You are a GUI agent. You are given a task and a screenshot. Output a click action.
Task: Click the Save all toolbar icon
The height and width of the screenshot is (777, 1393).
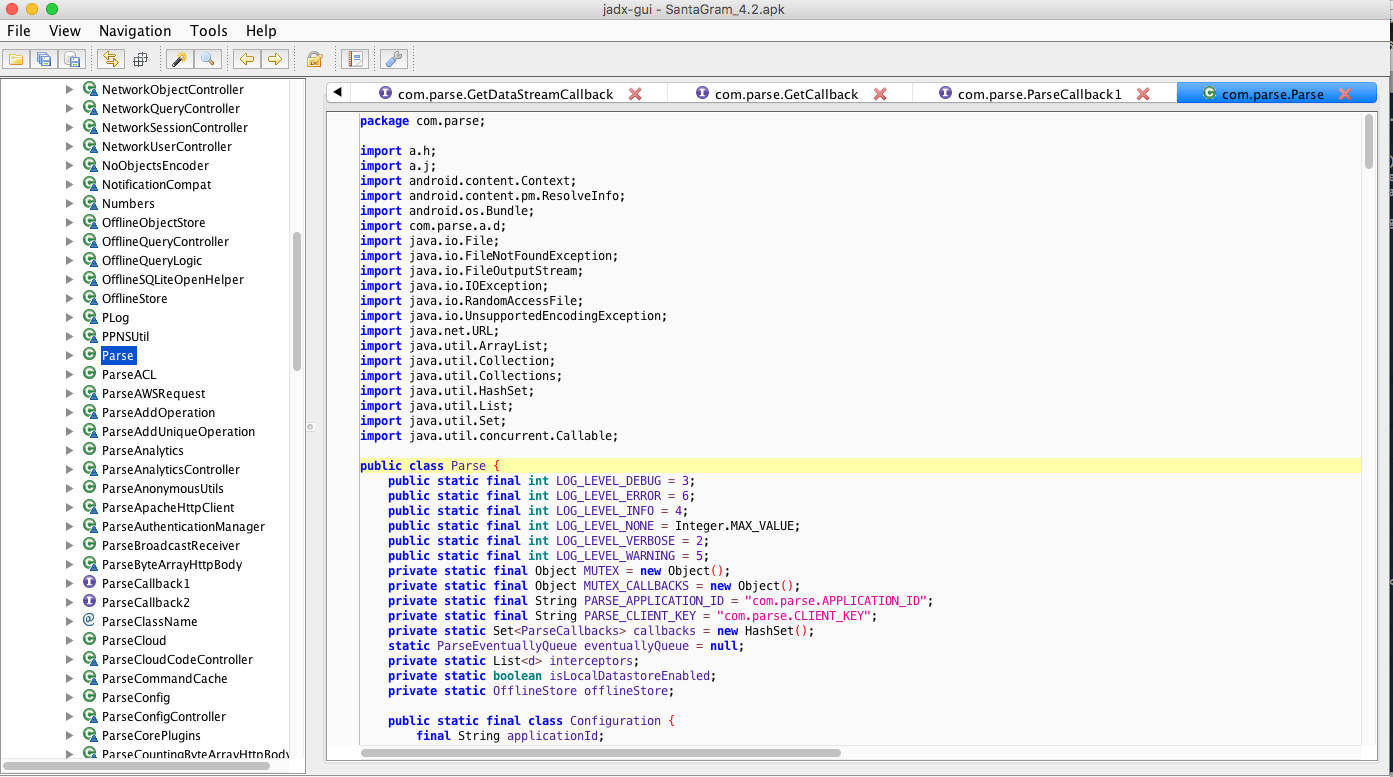(44, 59)
